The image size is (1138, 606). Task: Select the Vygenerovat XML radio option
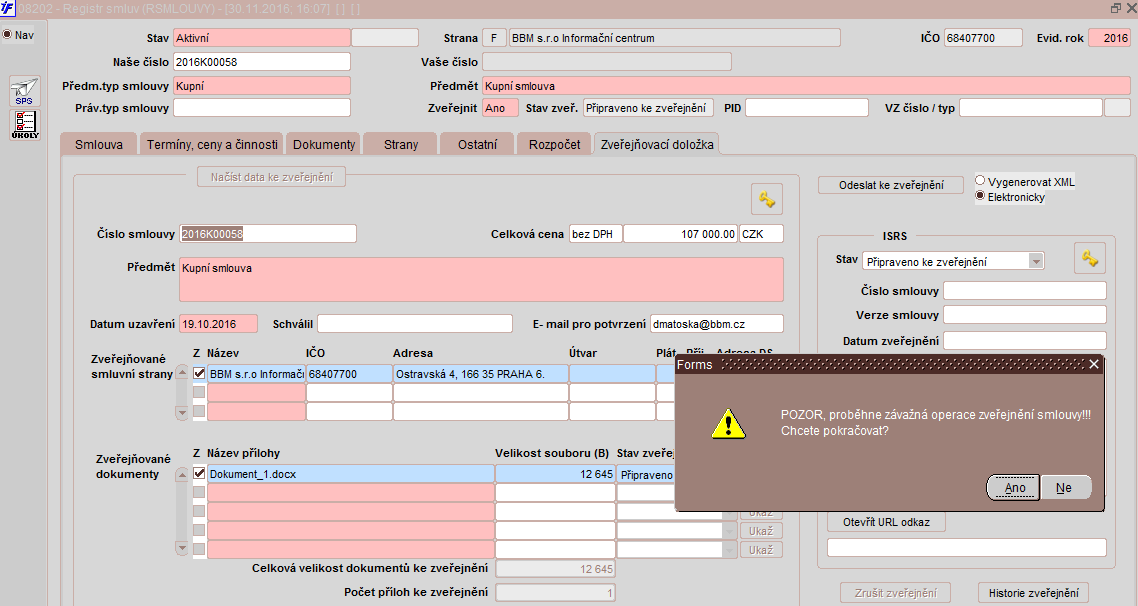(x=980, y=181)
